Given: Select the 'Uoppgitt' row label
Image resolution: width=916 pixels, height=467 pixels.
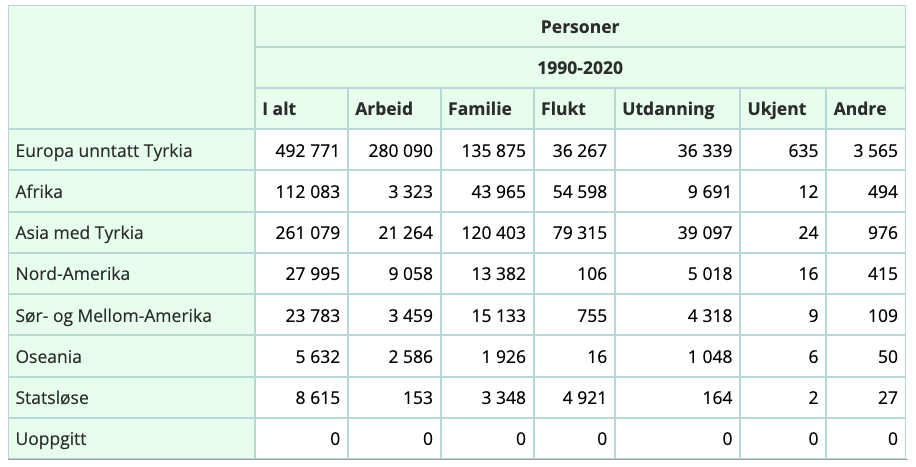Looking at the screenshot, I should pos(52,439).
